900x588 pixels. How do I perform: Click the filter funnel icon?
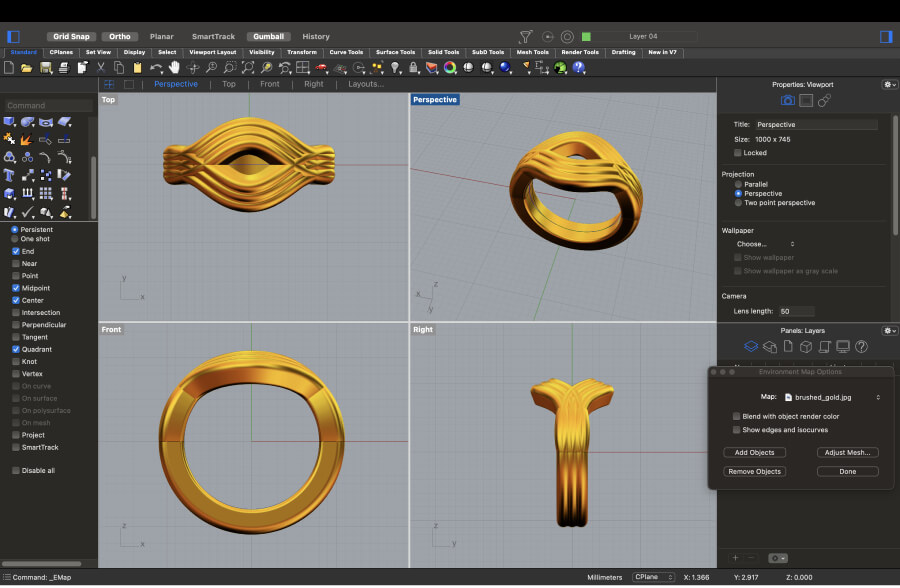point(526,36)
